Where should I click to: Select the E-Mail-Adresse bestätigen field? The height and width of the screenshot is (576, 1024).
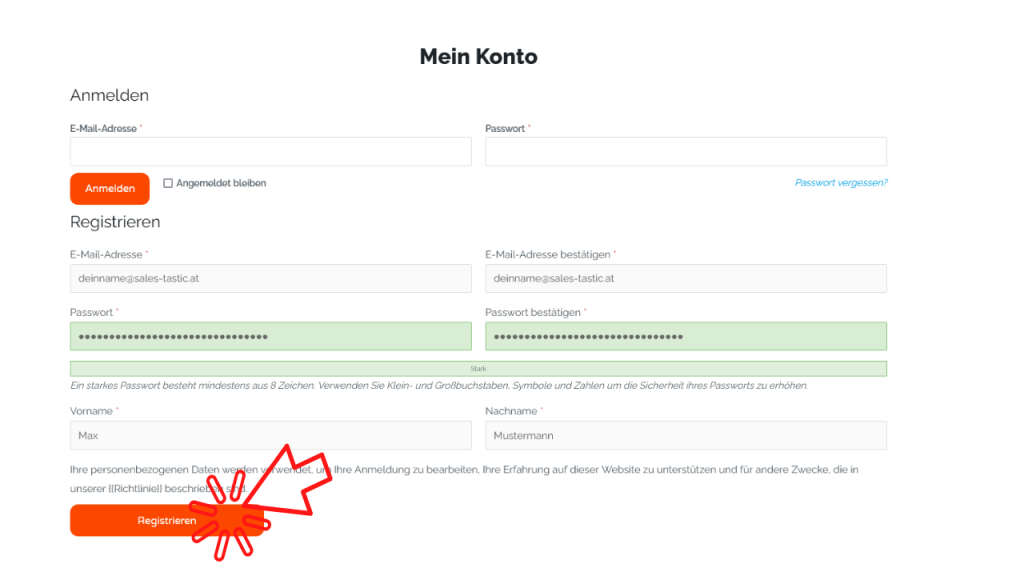(686, 278)
